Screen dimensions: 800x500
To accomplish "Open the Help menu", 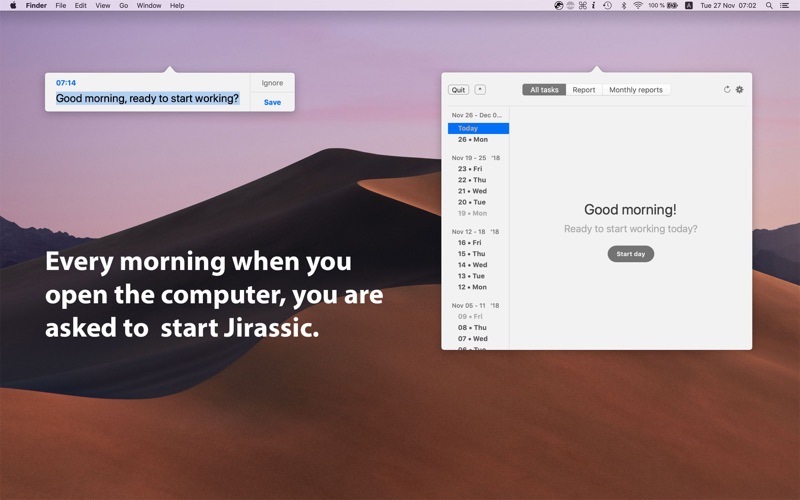I will [x=177, y=6].
